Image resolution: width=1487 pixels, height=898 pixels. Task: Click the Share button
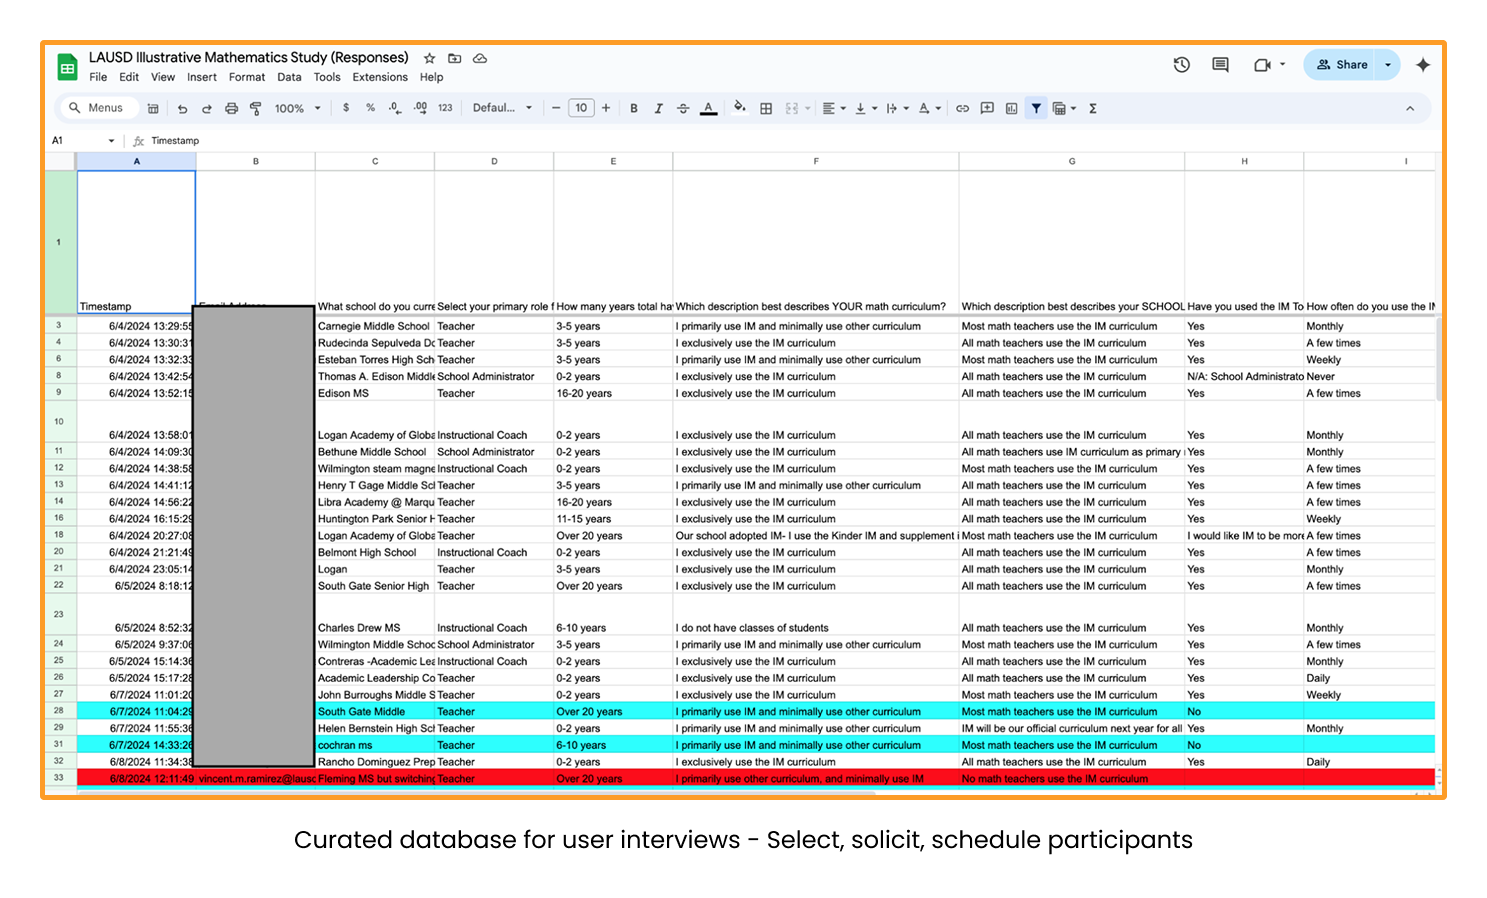click(1341, 65)
